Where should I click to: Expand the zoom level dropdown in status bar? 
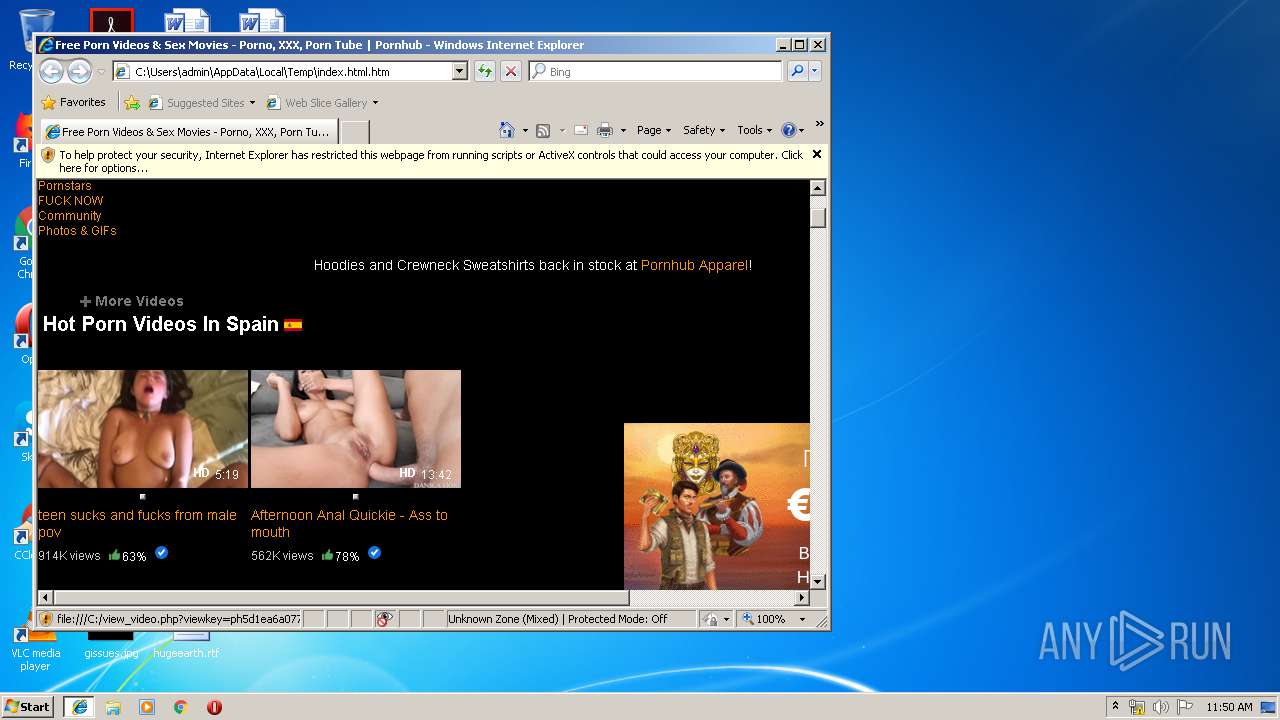point(802,619)
